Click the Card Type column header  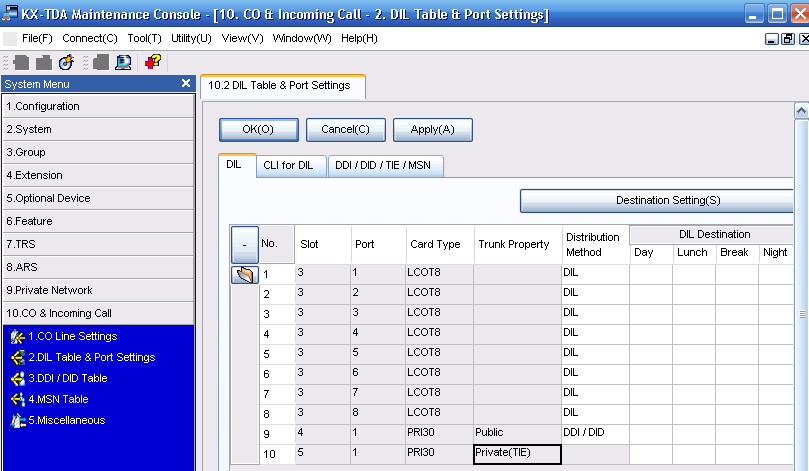(x=440, y=245)
